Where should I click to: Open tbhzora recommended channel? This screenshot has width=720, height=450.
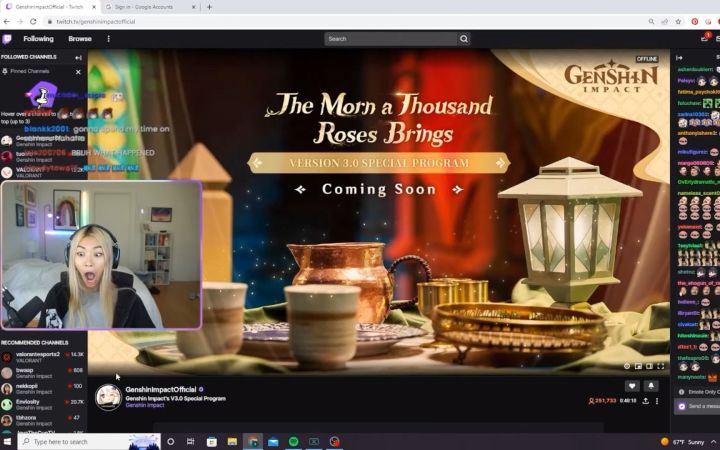point(43,420)
